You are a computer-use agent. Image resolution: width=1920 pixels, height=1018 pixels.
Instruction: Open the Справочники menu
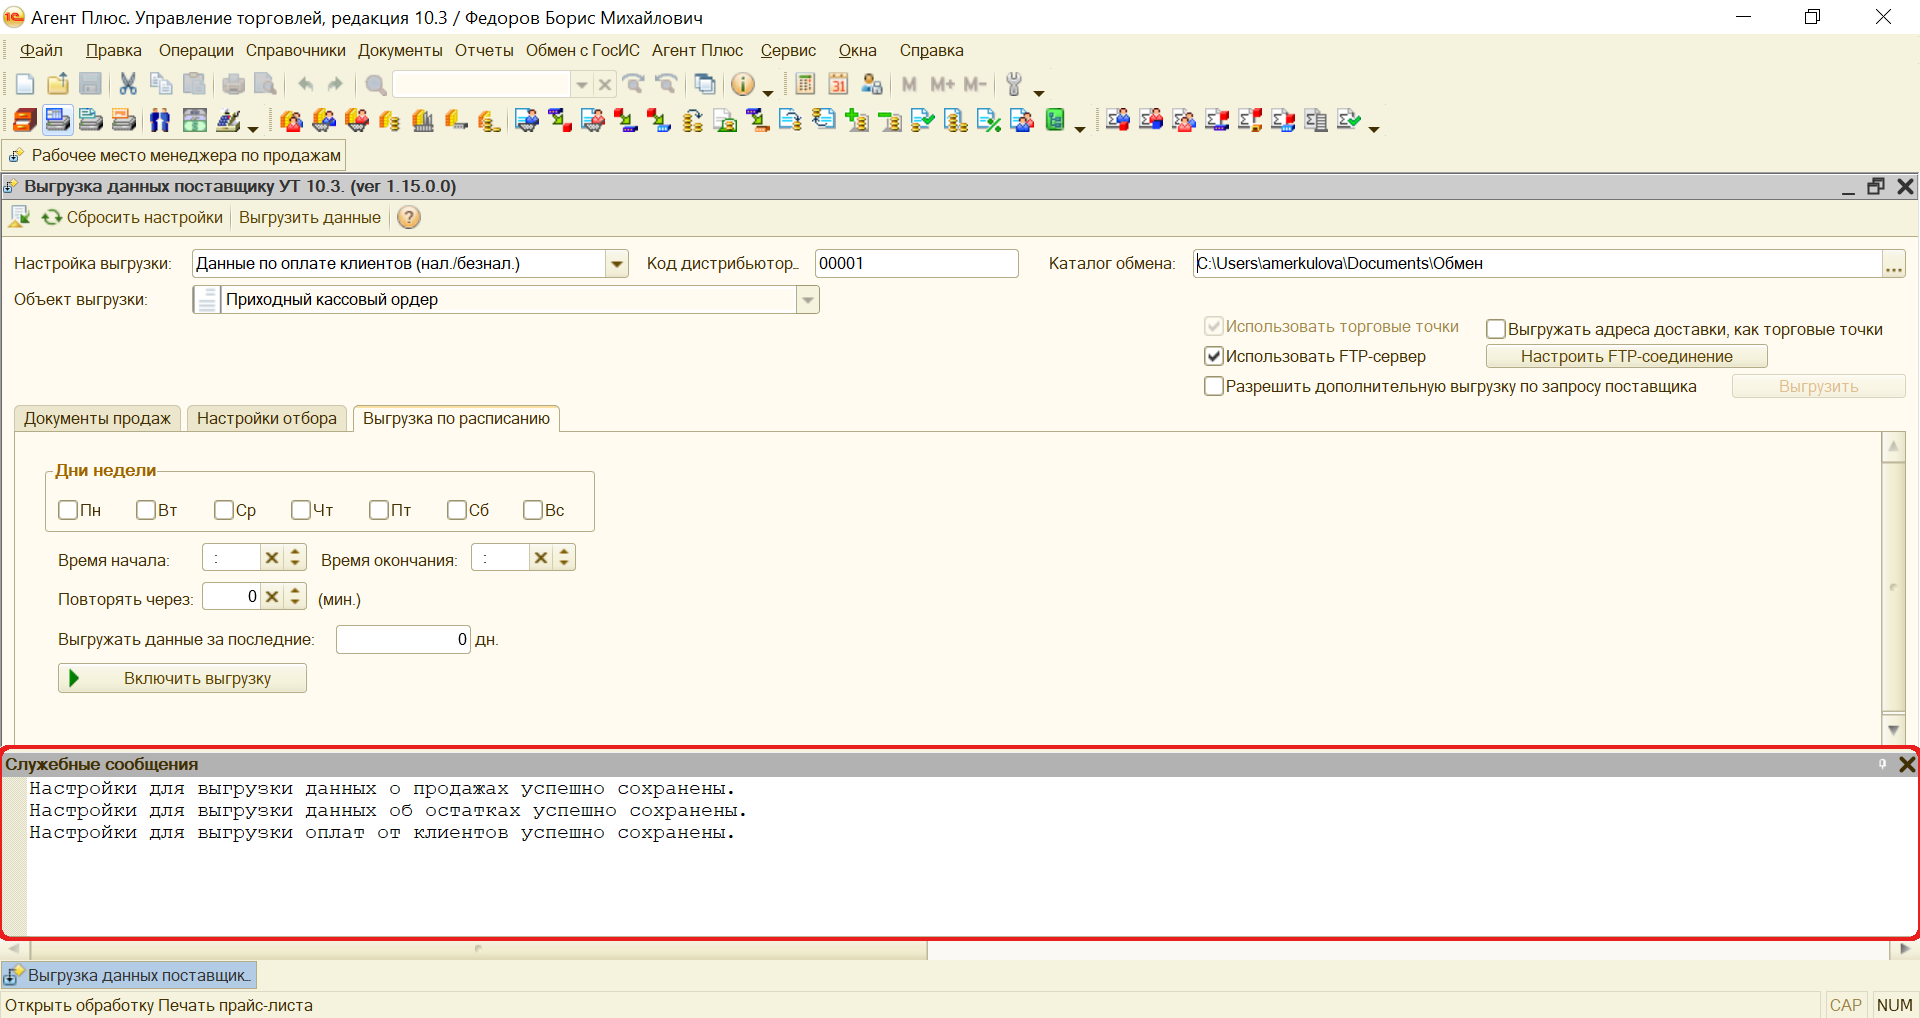click(x=296, y=51)
